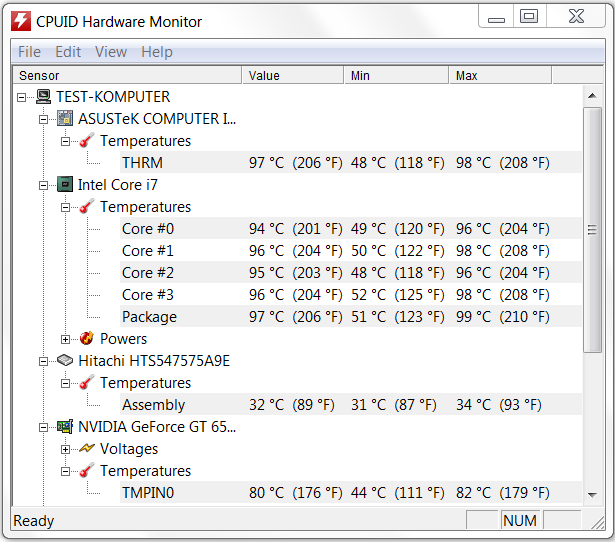Expand the Voltages node

(x=66, y=449)
